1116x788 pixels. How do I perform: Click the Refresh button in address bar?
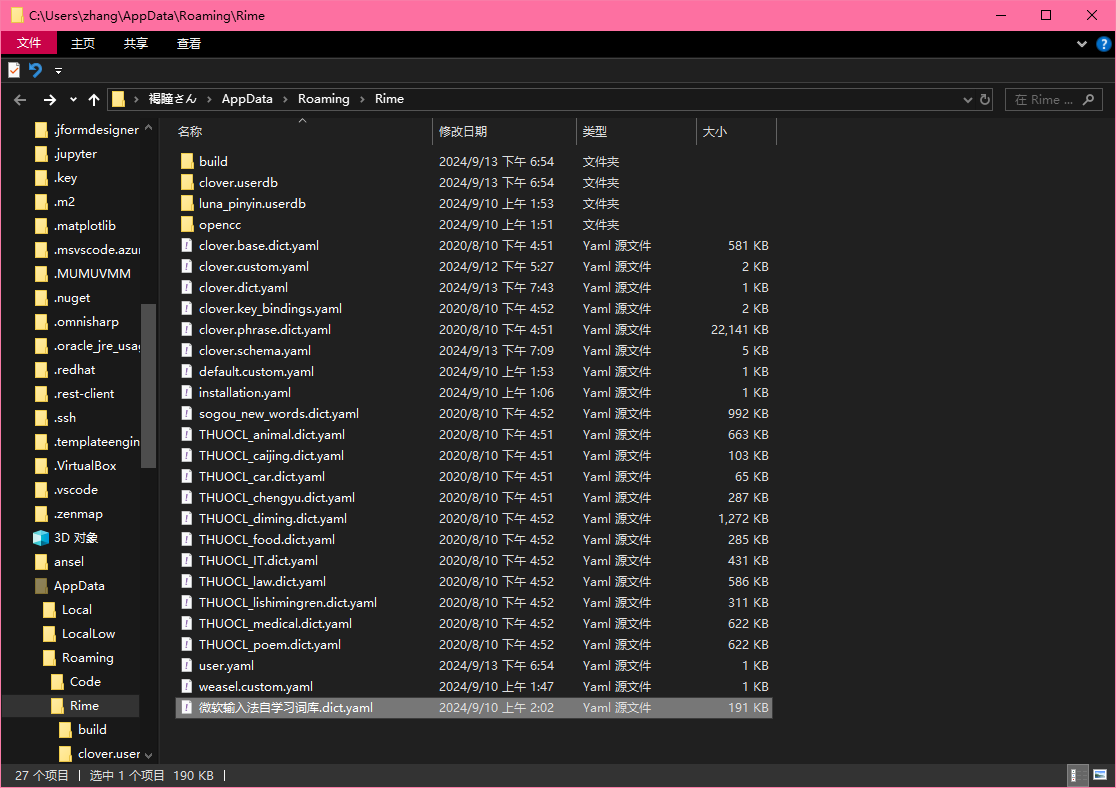pyautogui.click(x=985, y=100)
